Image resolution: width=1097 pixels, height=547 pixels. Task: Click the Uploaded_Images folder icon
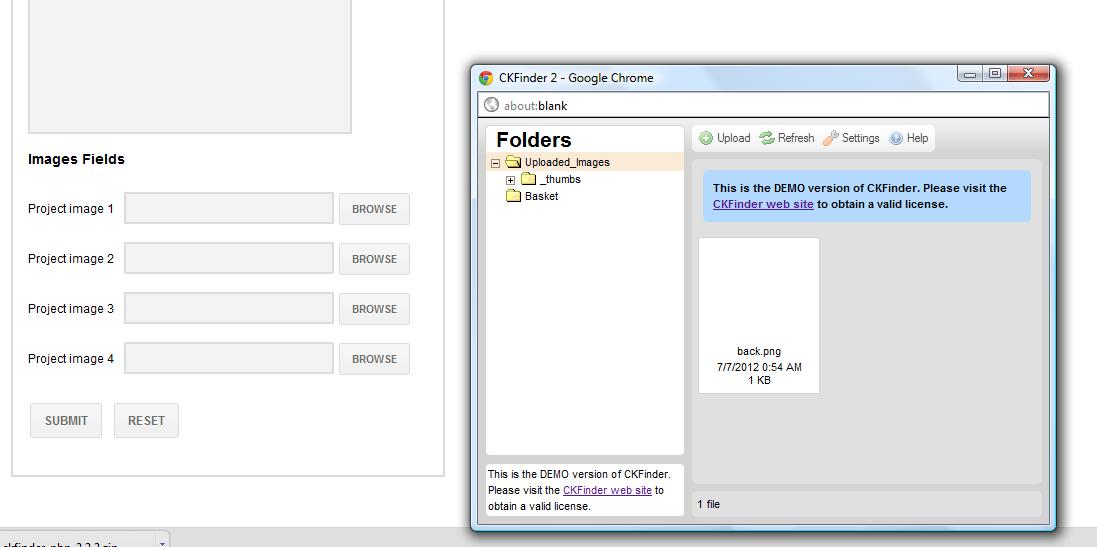(513, 162)
